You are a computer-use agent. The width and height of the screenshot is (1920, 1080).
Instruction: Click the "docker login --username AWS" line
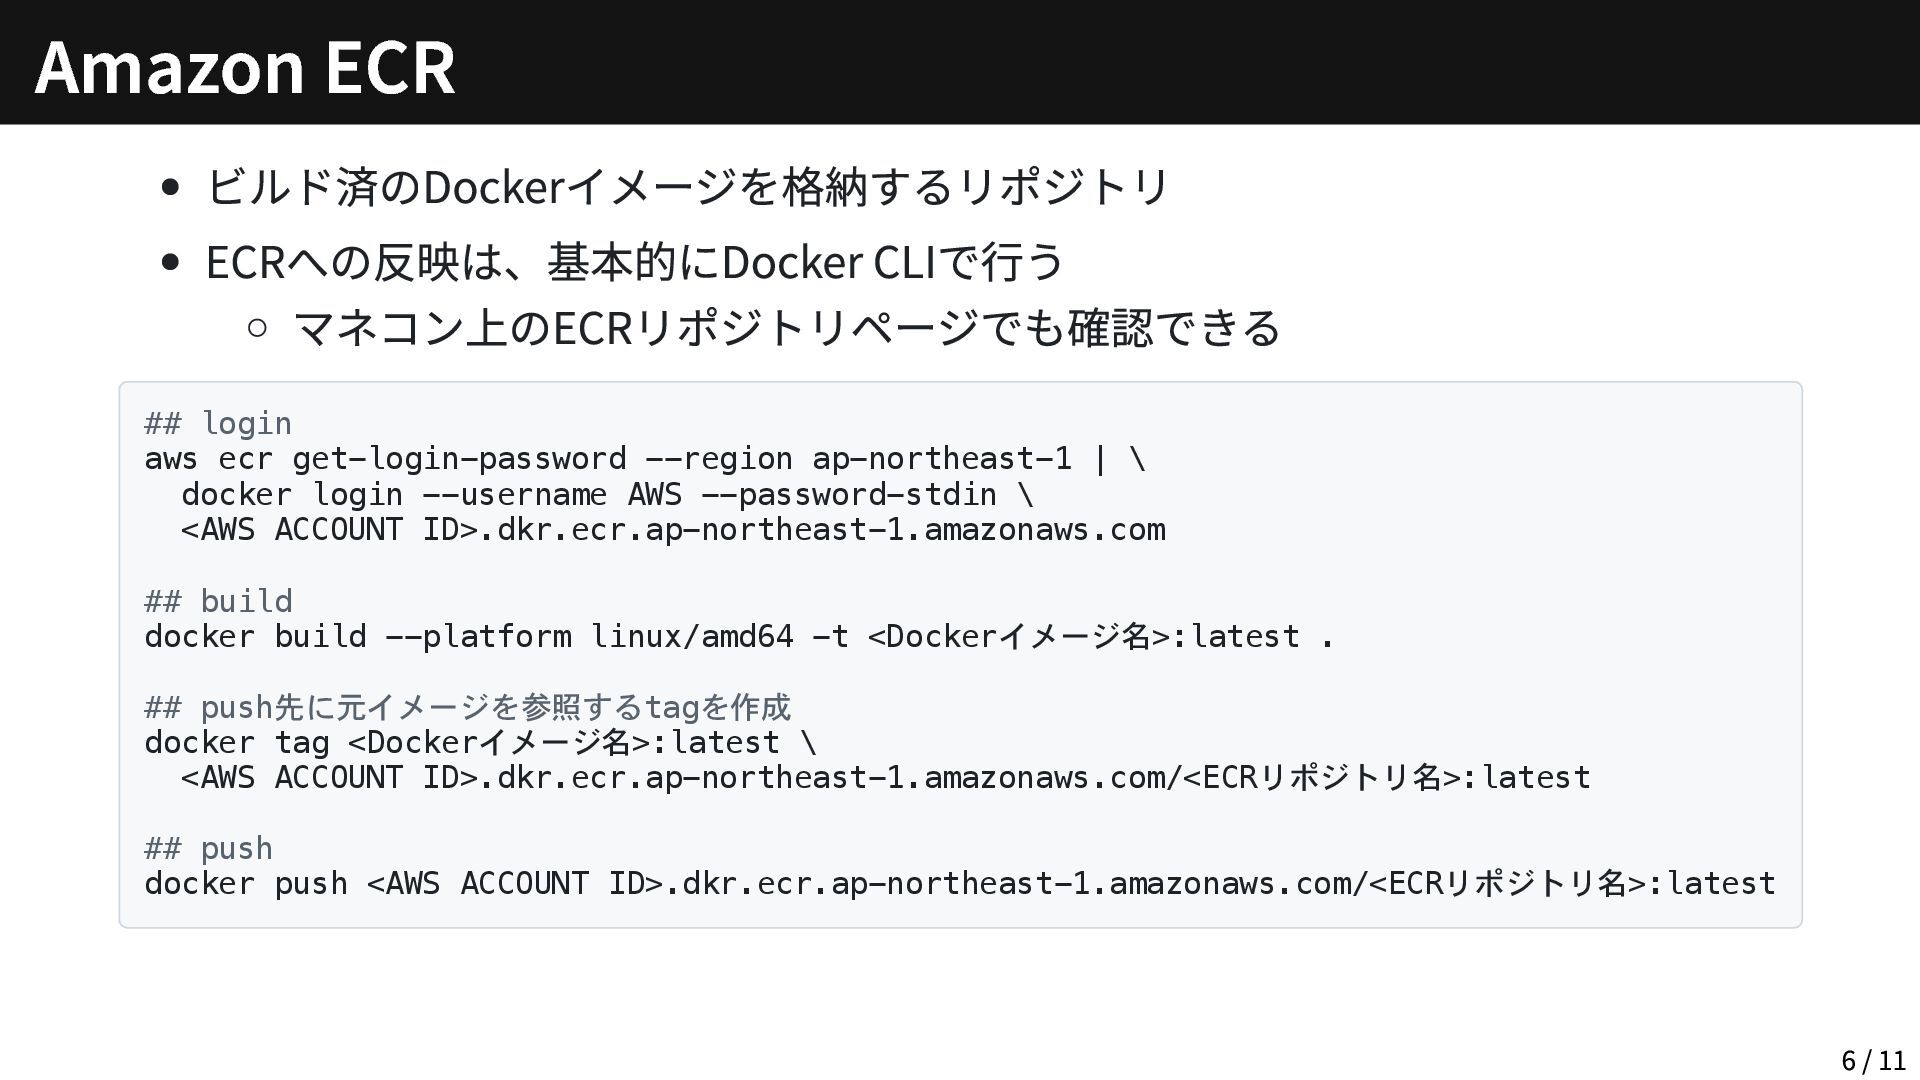(606, 494)
